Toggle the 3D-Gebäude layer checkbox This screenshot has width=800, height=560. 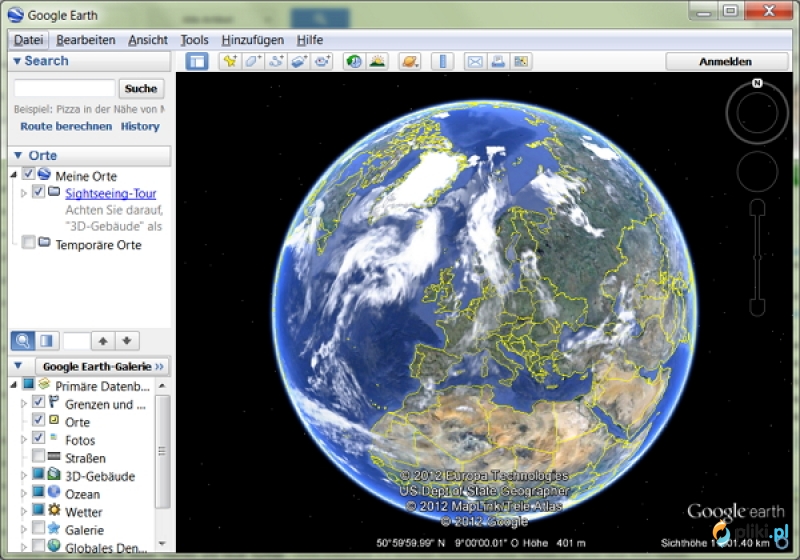38,474
